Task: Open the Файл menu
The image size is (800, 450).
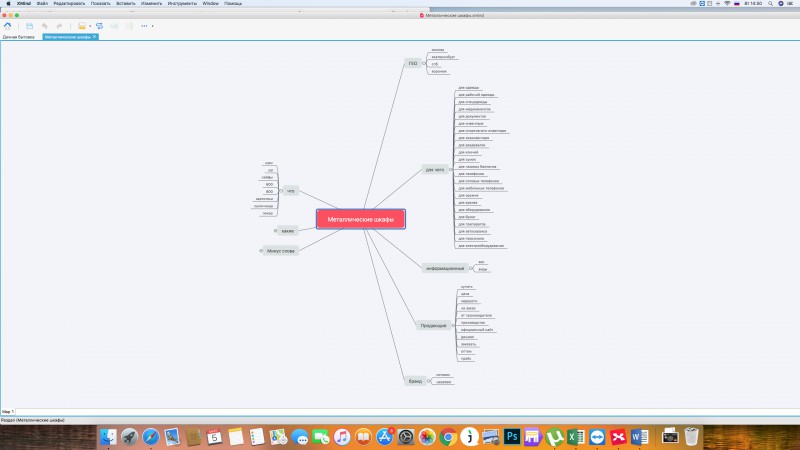Action: [x=42, y=4]
